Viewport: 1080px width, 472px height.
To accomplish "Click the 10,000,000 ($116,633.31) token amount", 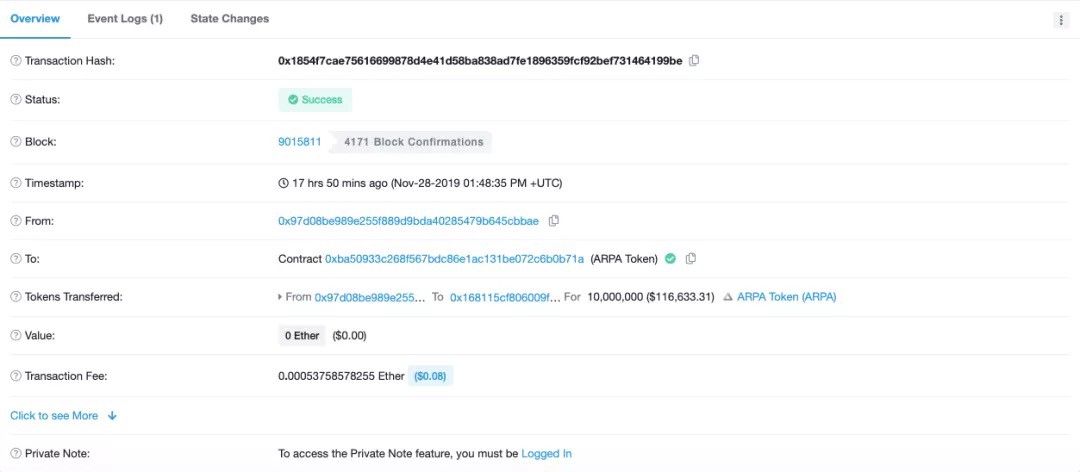I will (651, 297).
